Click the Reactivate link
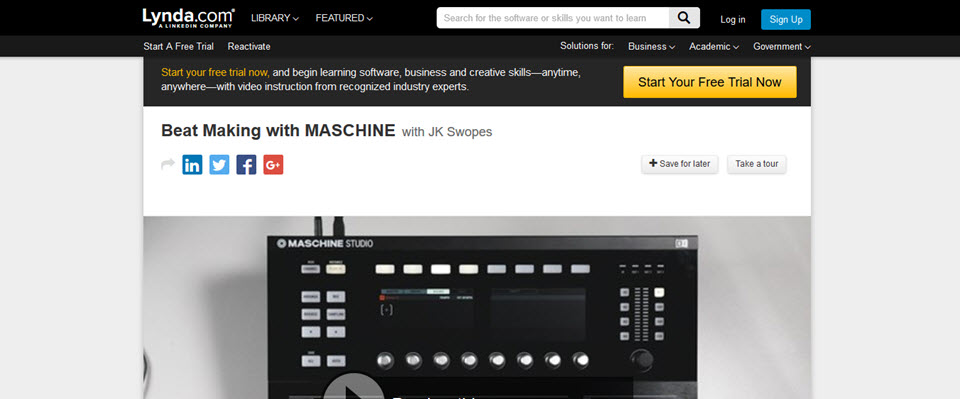The height and width of the screenshot is (399, 960). (x=249, y=47)
